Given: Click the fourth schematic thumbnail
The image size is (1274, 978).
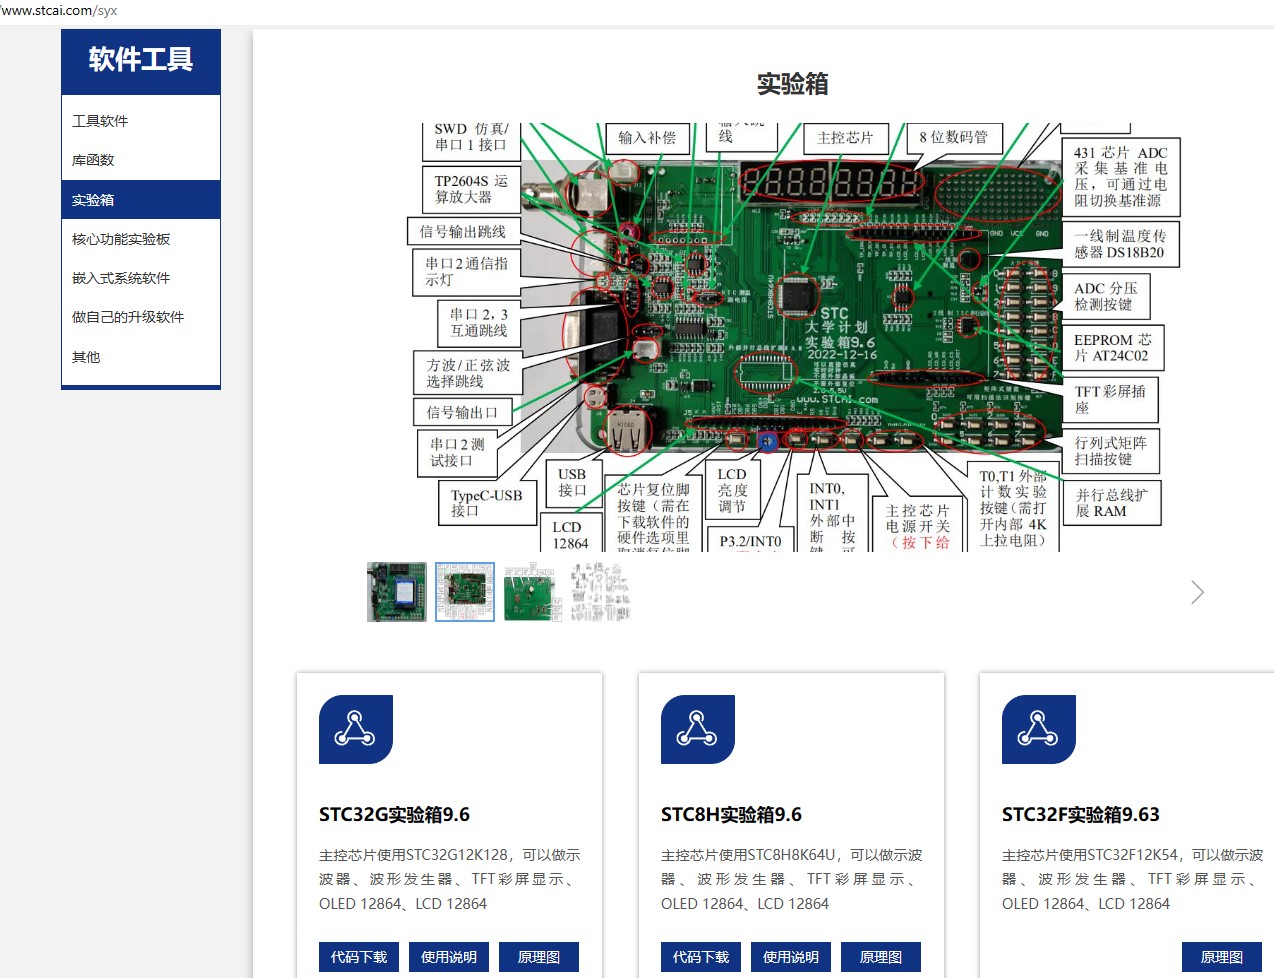Looking at the screenshot, I should click(601, 592).
